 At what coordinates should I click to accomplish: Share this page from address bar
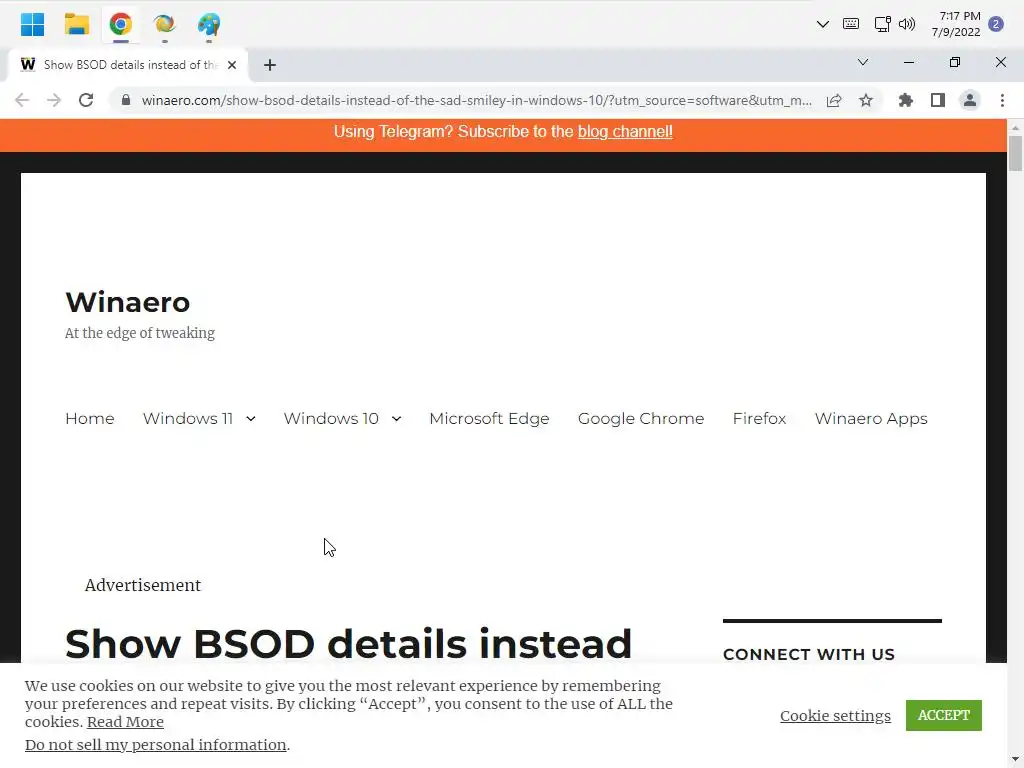pyautogui.click(x=834, y=101)
